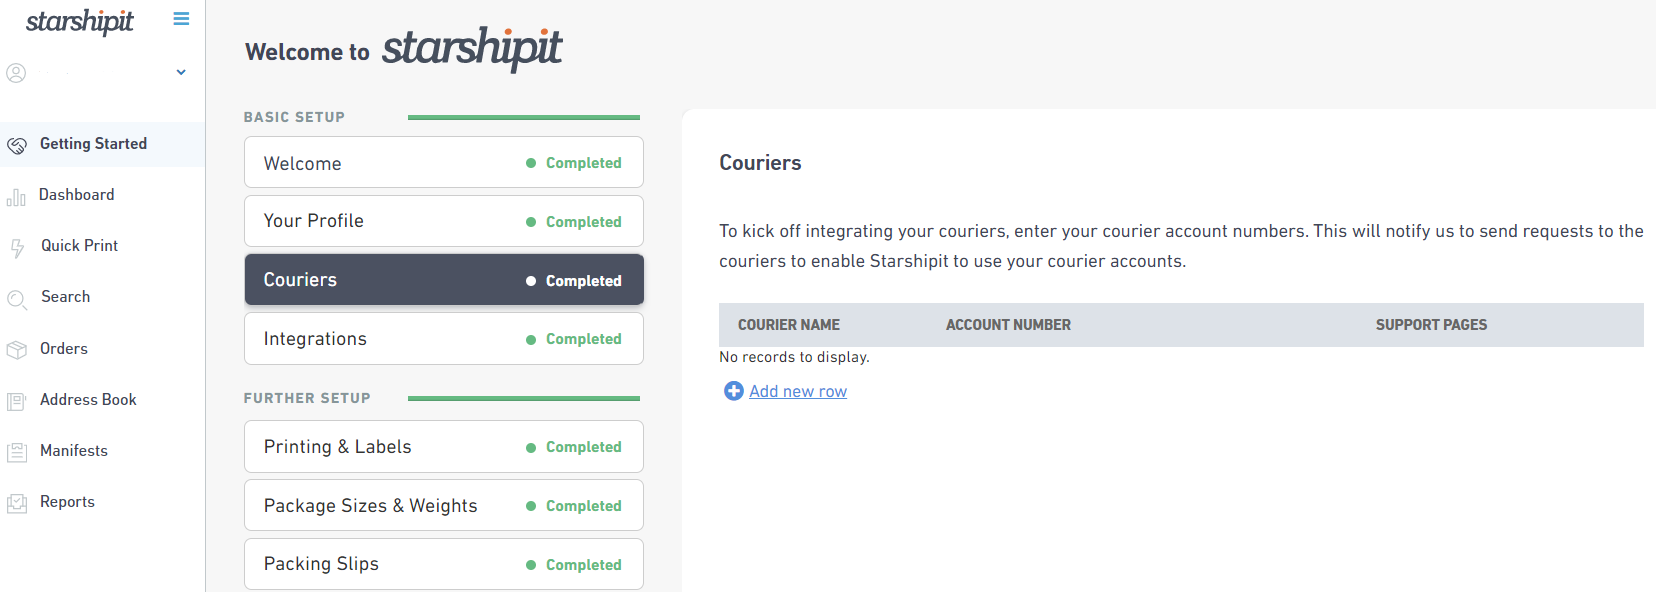Click the Address Book icon
Screen dimensions: 1656x592
(17, 401)
